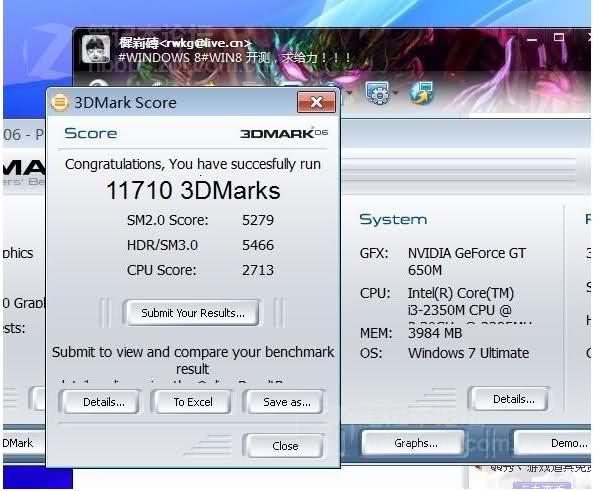This screenshot has height=491, width=593.
Task: Expand the dropdown arrow beside the gear icon
Action: click(x=396, y=93)
